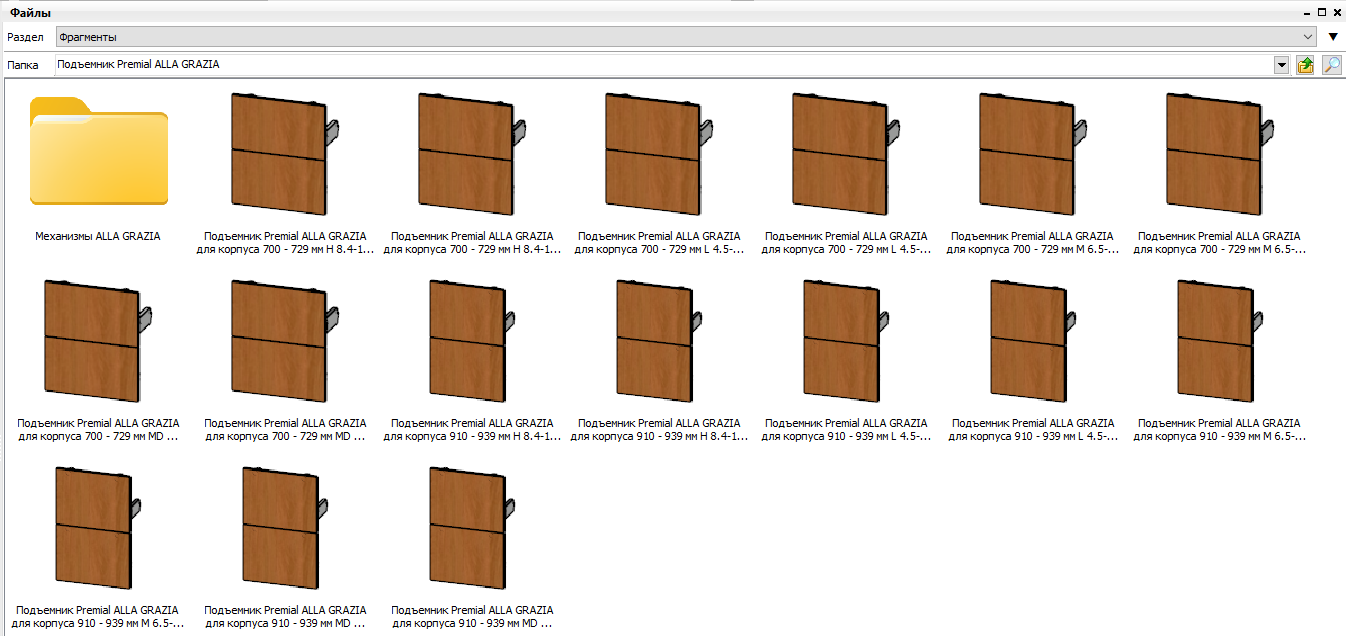Close the Файлы panel

click(x=1337, y=13)
